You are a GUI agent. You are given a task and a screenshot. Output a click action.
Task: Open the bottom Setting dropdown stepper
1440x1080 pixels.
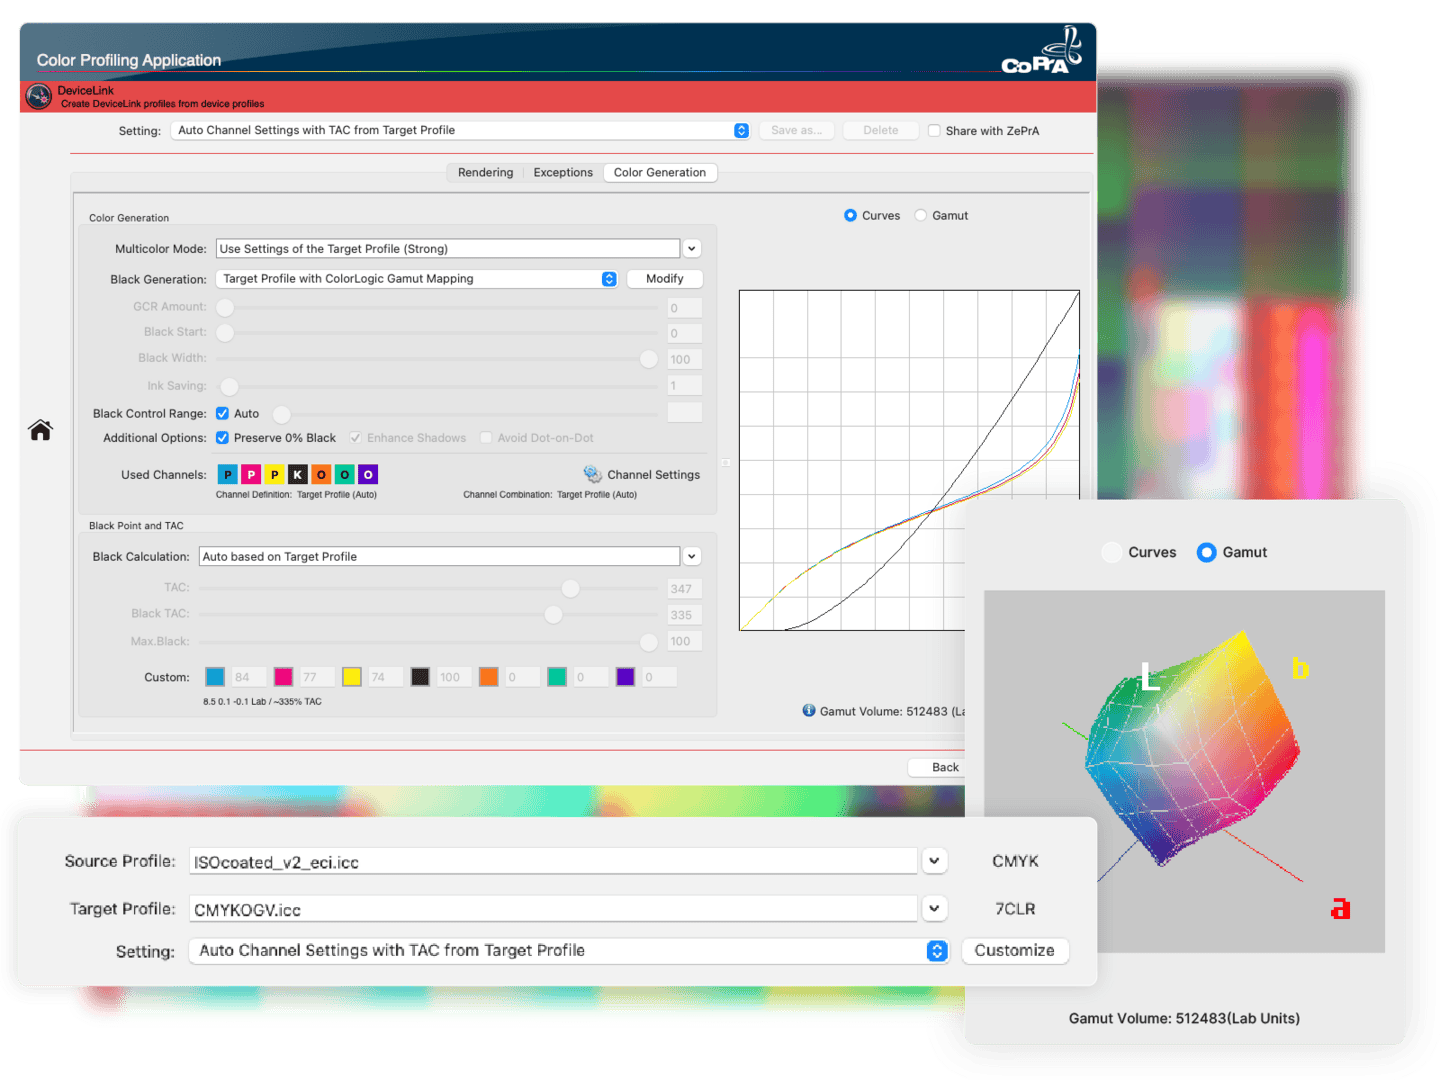pyautogui.click(x=937, y=951)
